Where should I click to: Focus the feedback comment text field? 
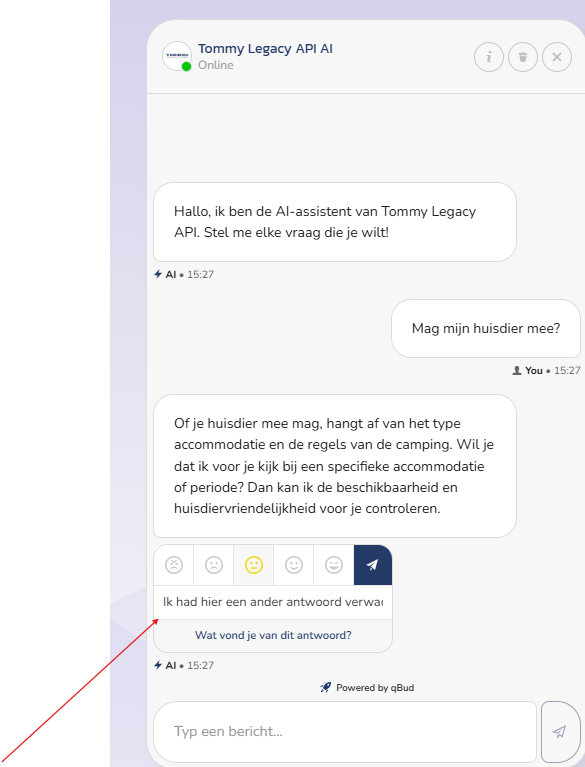point(273,602)
